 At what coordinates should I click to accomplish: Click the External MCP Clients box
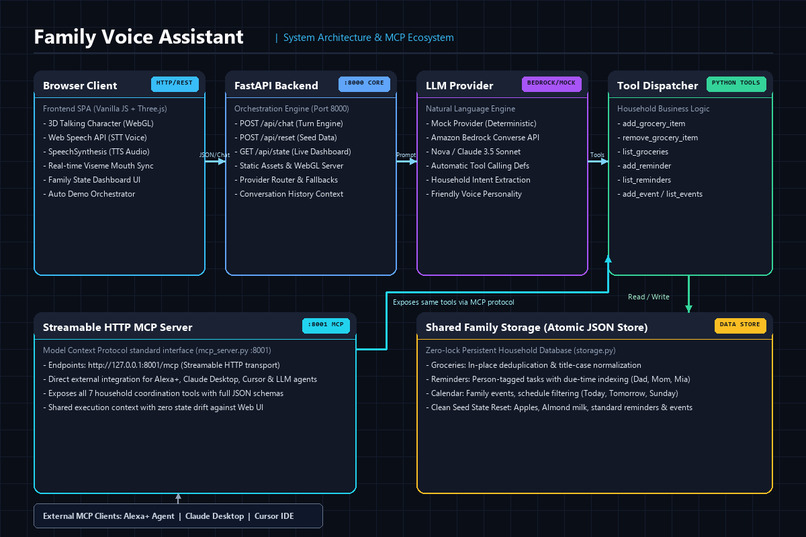[178, 516]
